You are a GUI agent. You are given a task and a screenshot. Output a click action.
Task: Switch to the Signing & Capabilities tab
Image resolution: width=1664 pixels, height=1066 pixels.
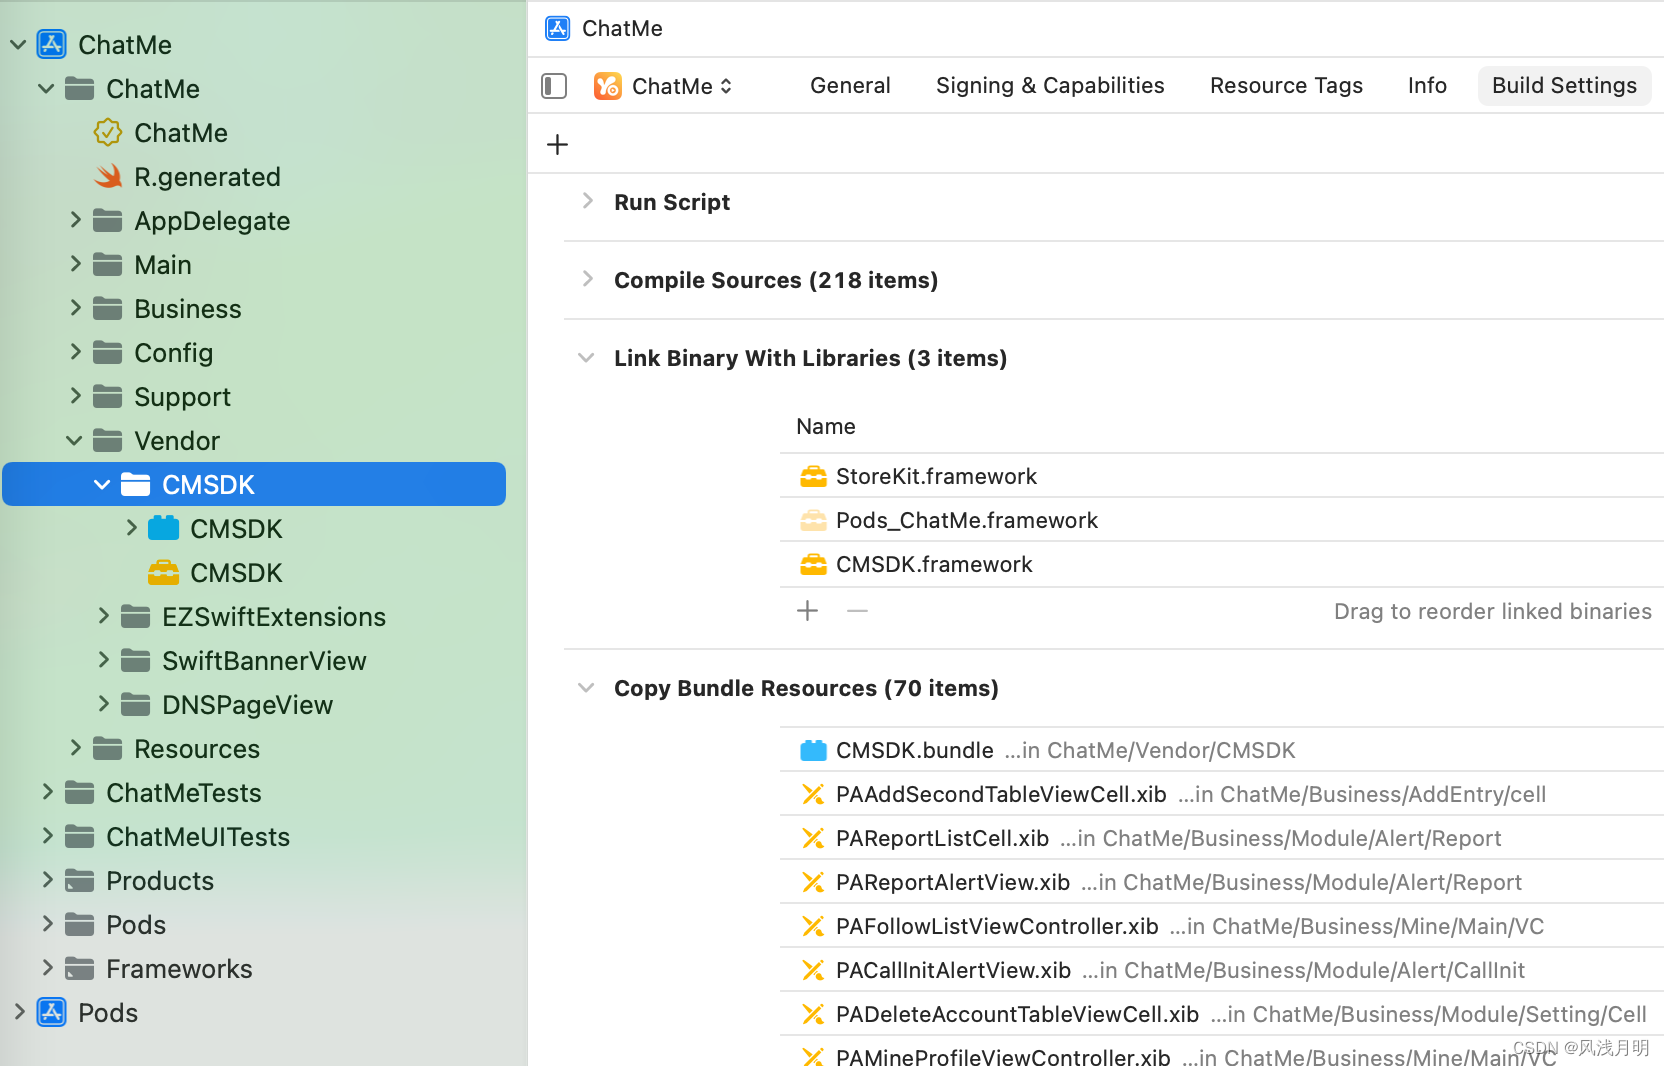1049,86
